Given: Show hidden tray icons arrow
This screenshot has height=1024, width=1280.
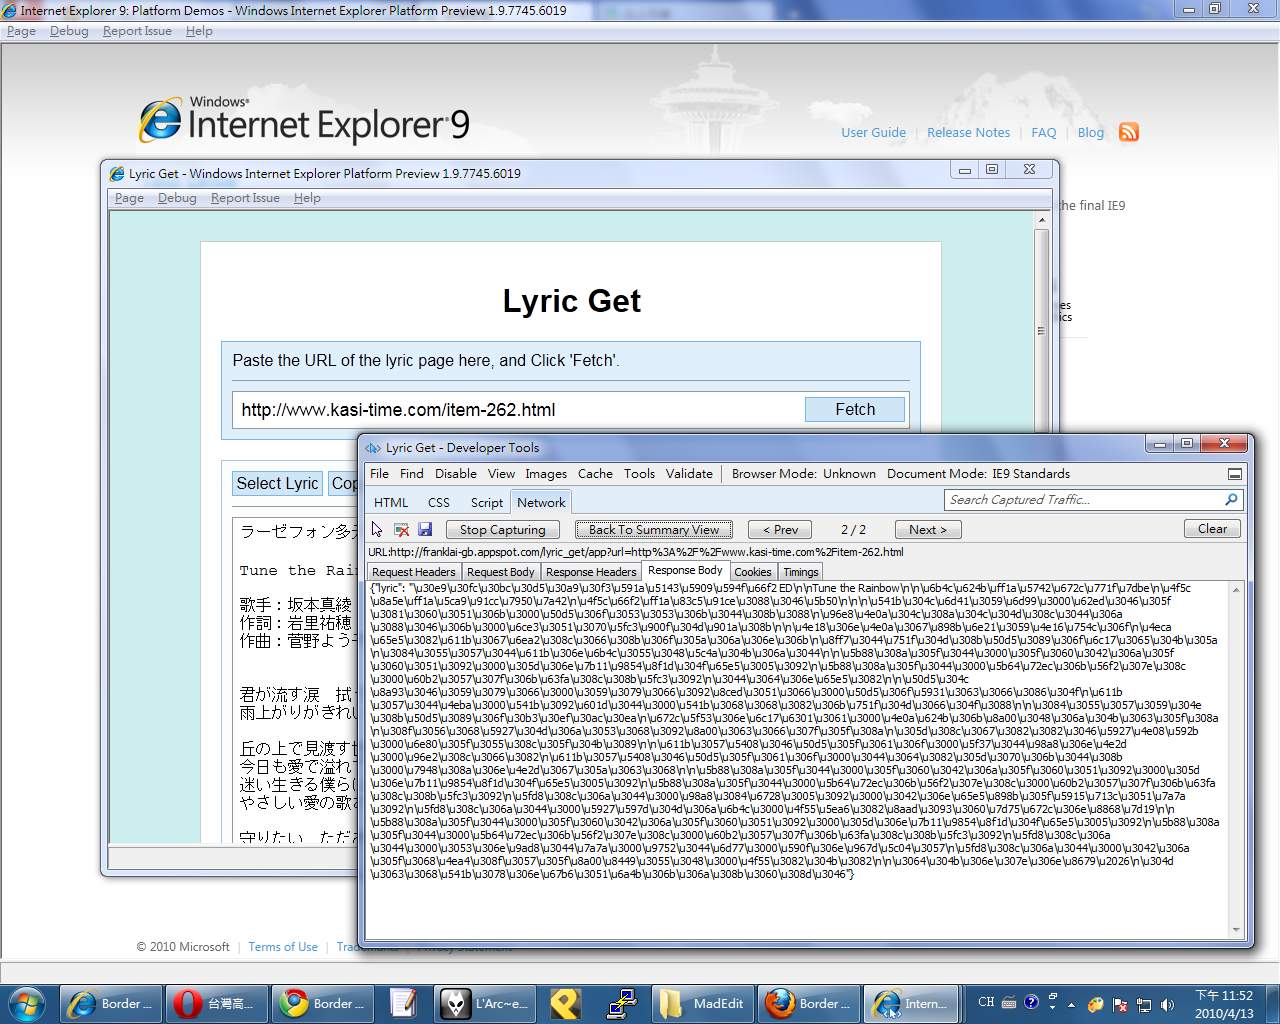Looking at the screenshot, I should click(x=1071, y=1004).
